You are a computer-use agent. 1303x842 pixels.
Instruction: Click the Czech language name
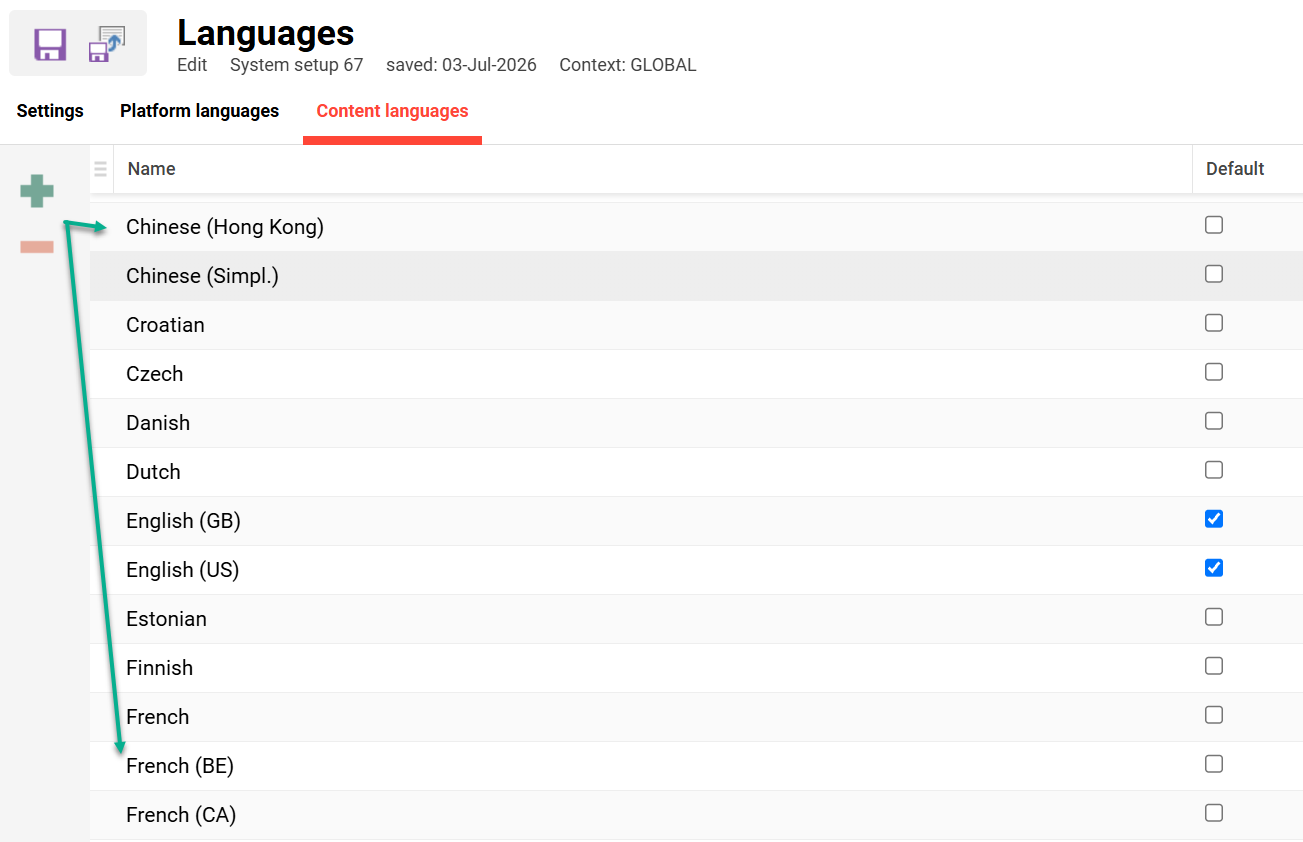155,374
